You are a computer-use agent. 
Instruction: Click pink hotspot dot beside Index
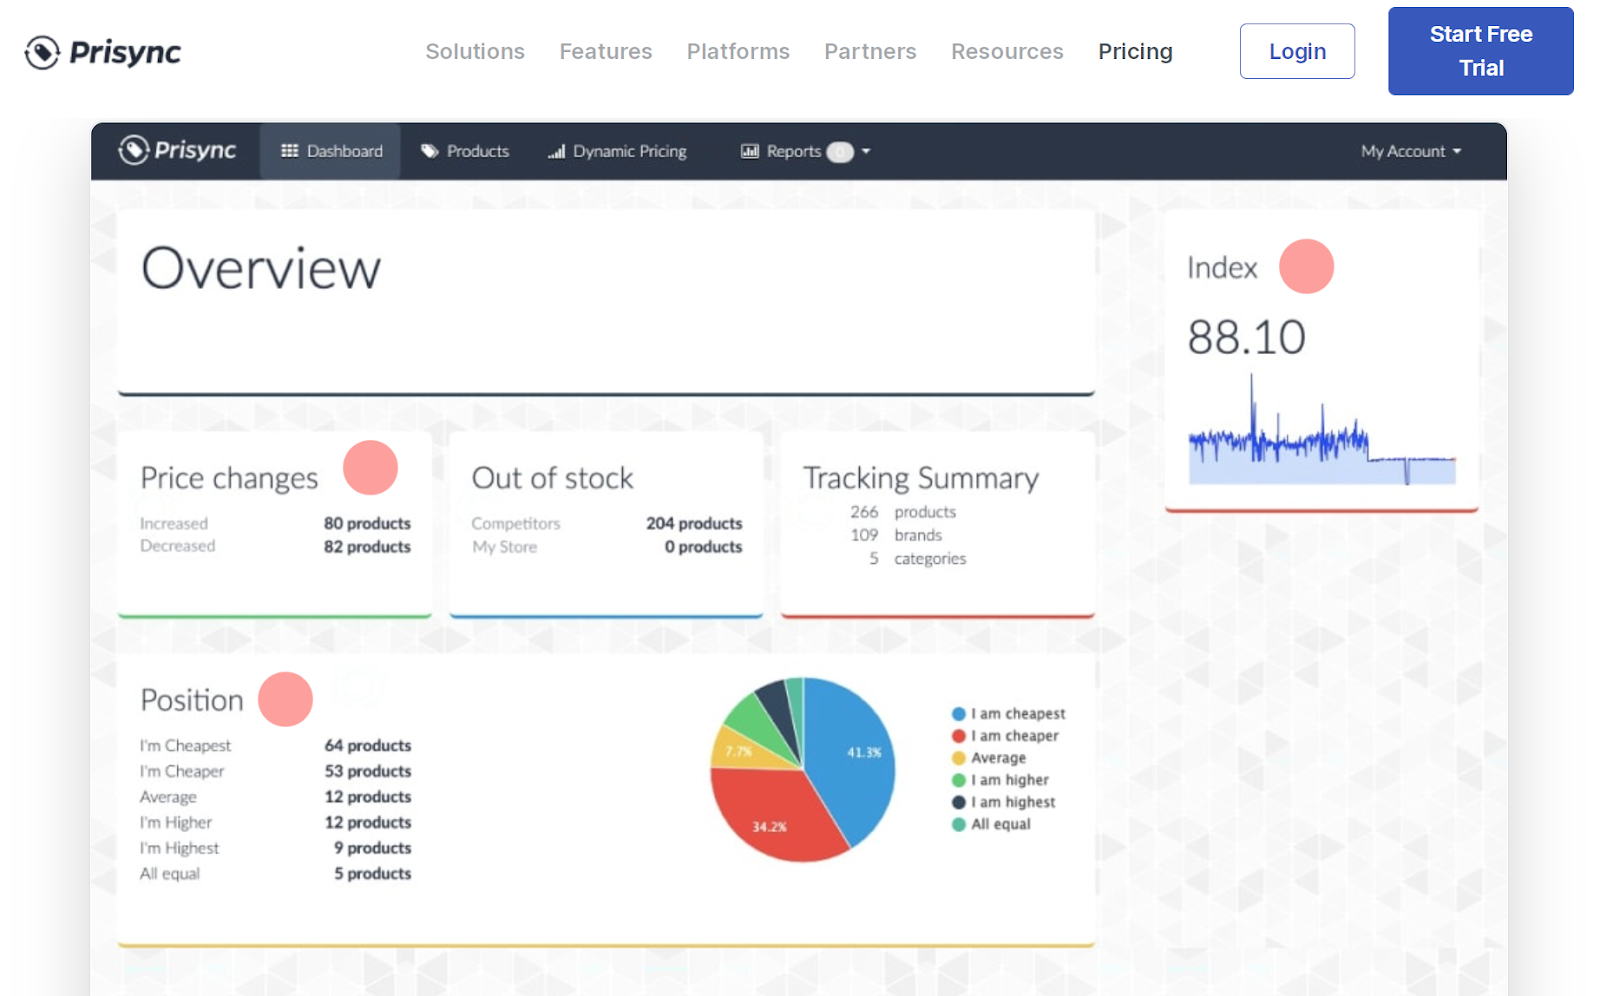tap(1307, 266)
